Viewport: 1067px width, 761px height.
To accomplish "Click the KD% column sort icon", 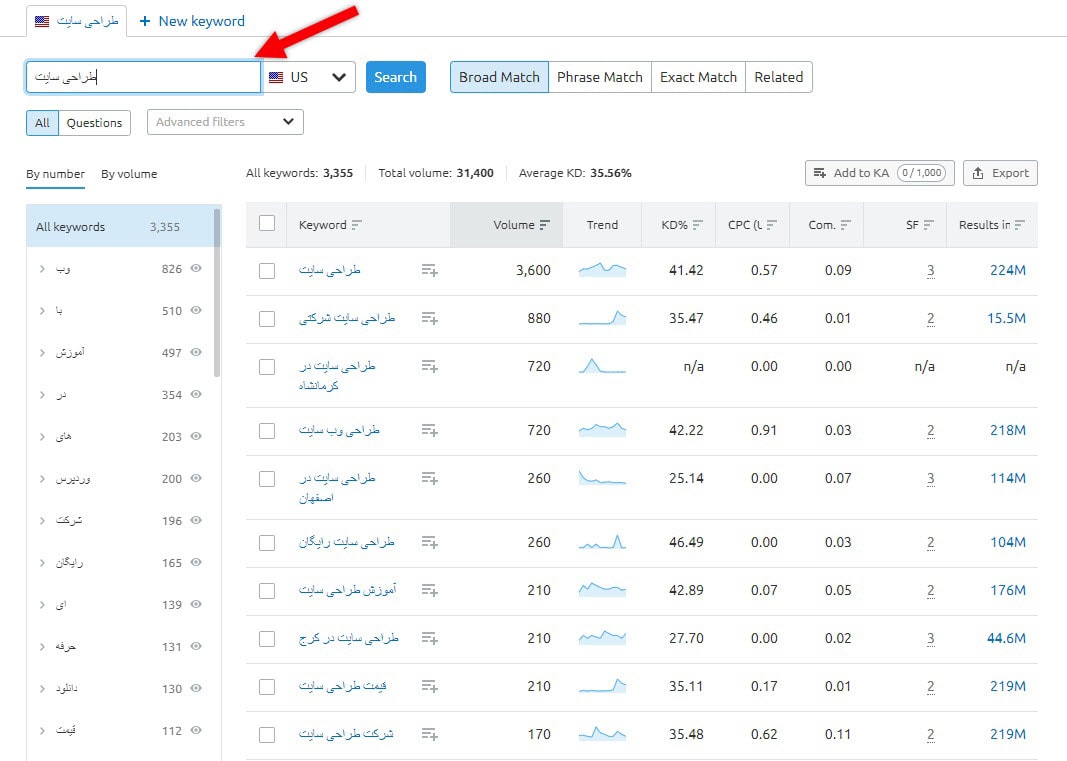I will (700, 224).
